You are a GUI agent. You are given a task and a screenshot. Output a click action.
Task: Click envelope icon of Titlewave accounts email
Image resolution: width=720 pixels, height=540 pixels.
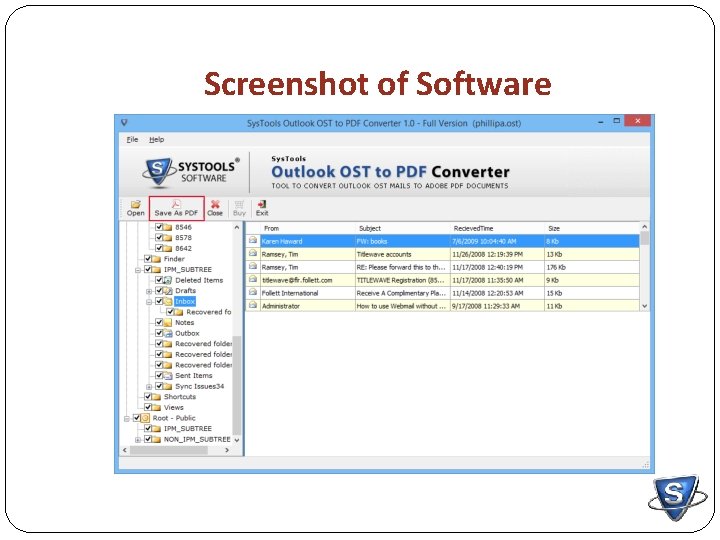pyautogui.click(x=253, y=253)
